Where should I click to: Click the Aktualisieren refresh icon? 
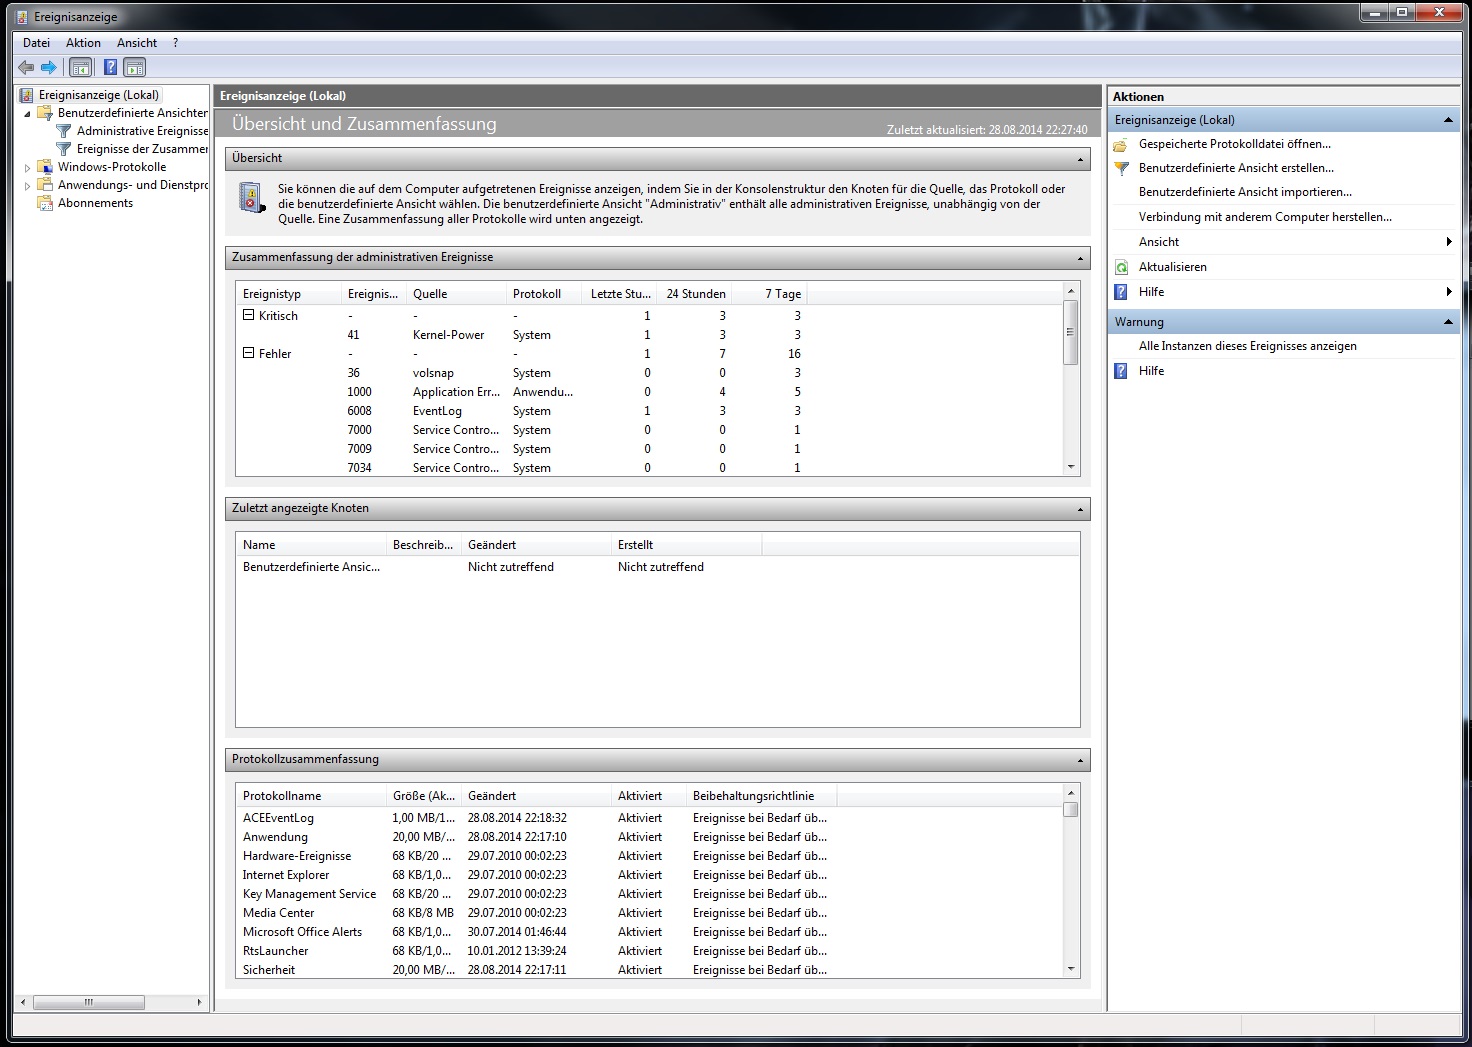pyautogui.click(x=1121, y=267)
